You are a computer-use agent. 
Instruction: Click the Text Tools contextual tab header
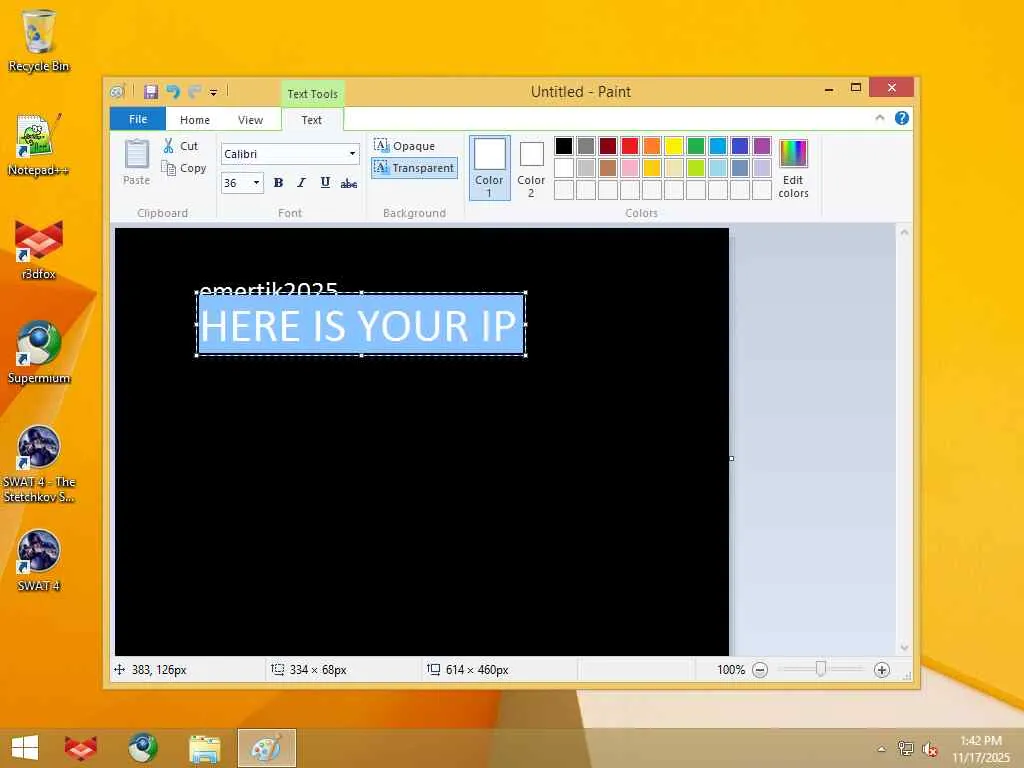point(313,94)
